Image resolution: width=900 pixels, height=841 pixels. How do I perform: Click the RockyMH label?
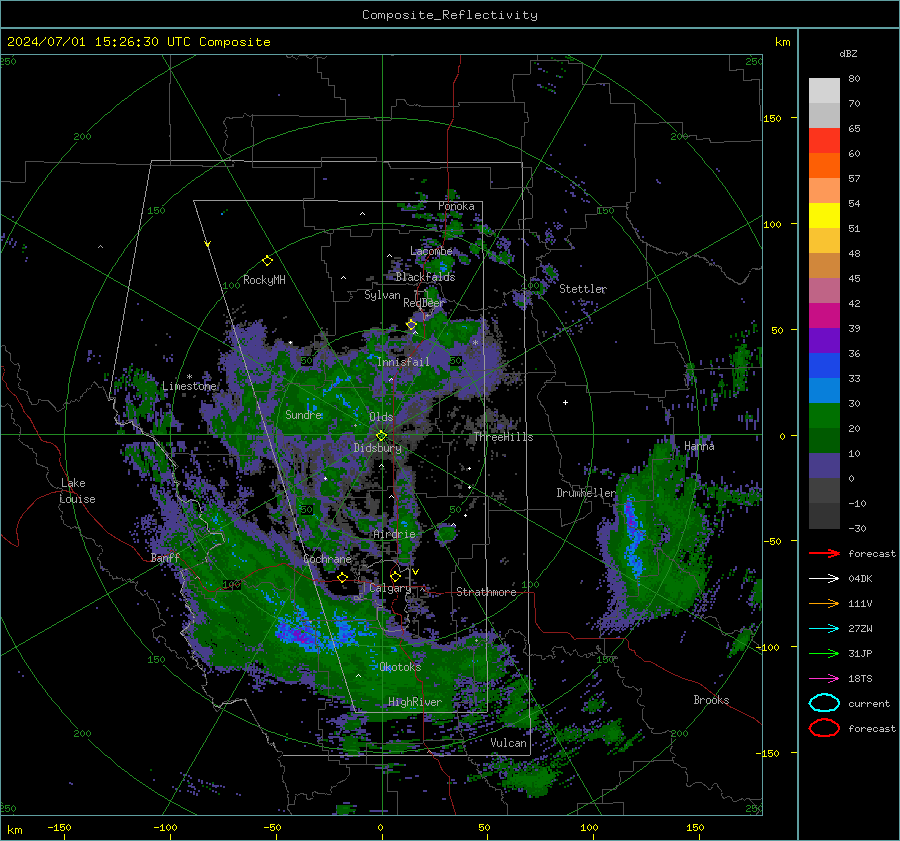pos(264,280)
